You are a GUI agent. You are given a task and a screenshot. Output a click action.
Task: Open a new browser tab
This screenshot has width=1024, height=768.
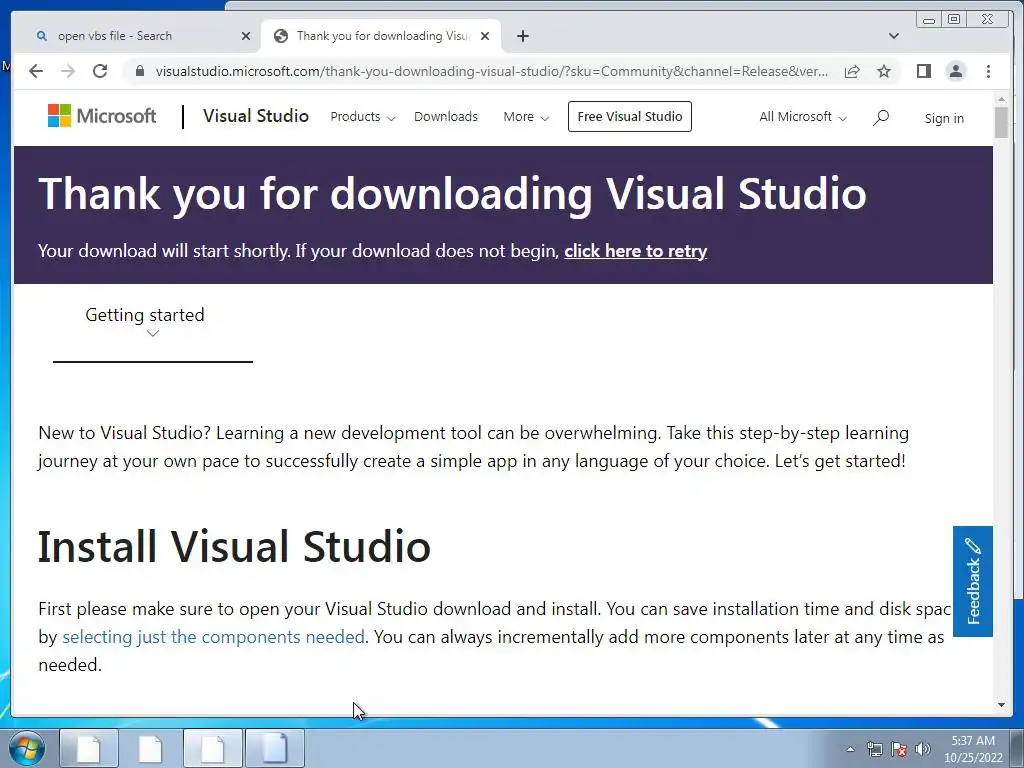pyautogui.click(x=522, y=36)
